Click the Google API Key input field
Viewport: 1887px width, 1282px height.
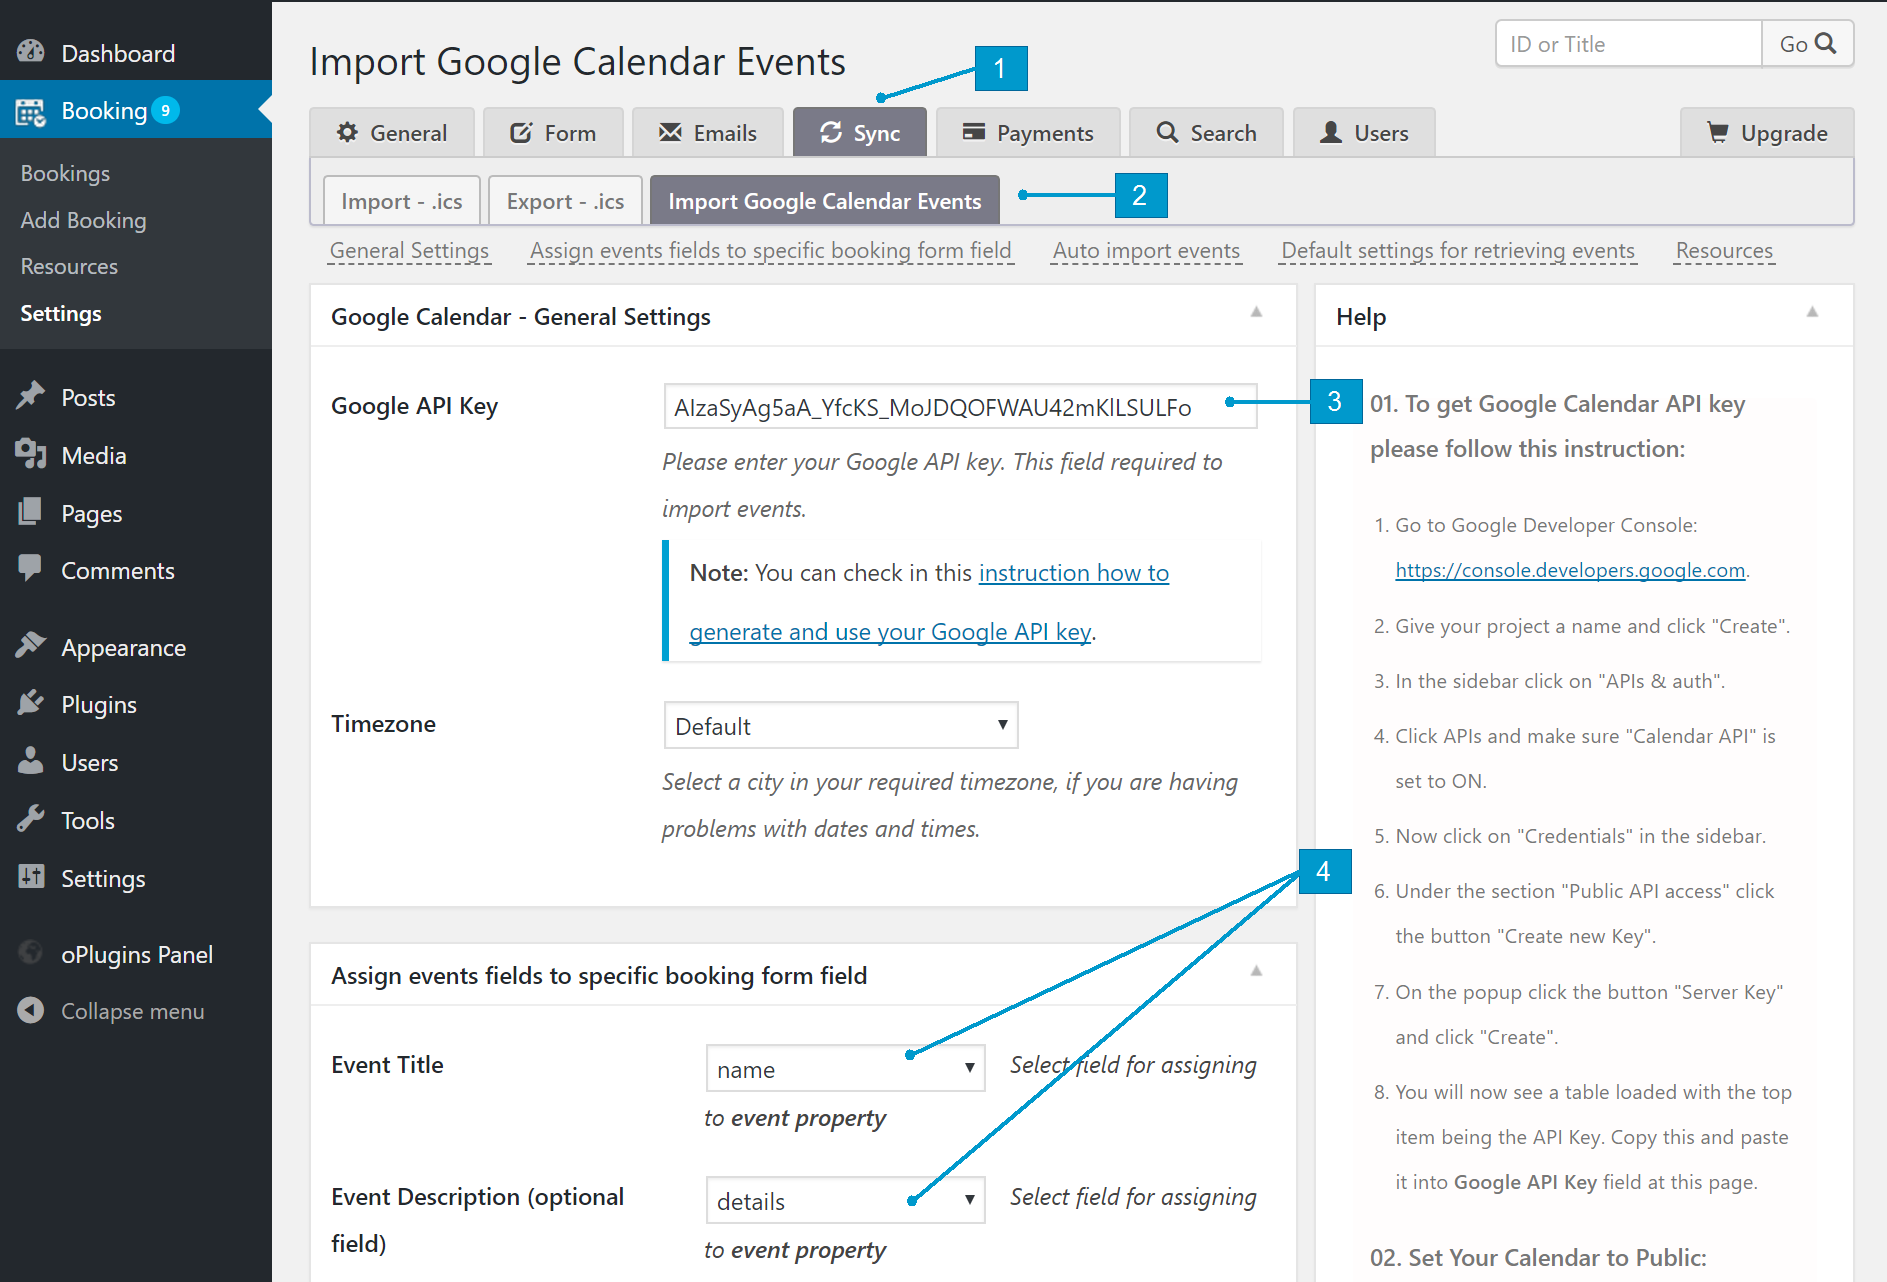pos(960,407)
